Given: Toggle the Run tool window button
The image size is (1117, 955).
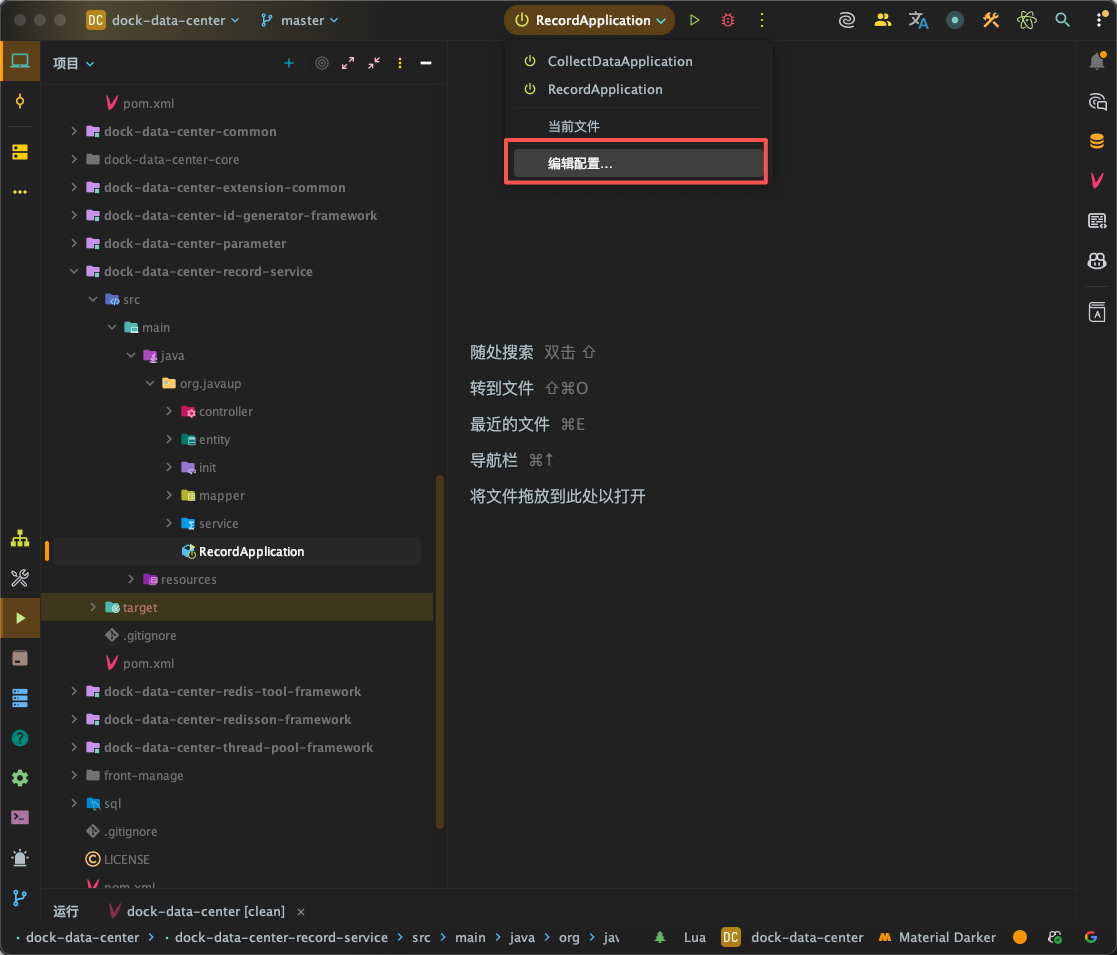Looking at the screenshot, I should [20, 618].
